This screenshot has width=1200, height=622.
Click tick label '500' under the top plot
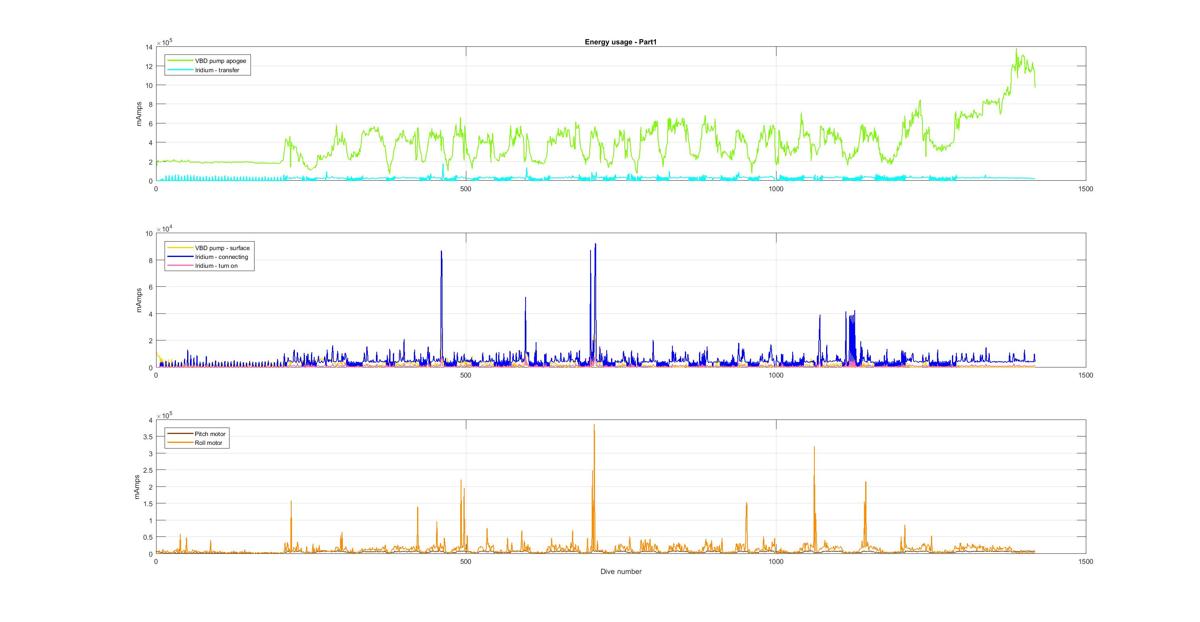(x=466, y=189)
